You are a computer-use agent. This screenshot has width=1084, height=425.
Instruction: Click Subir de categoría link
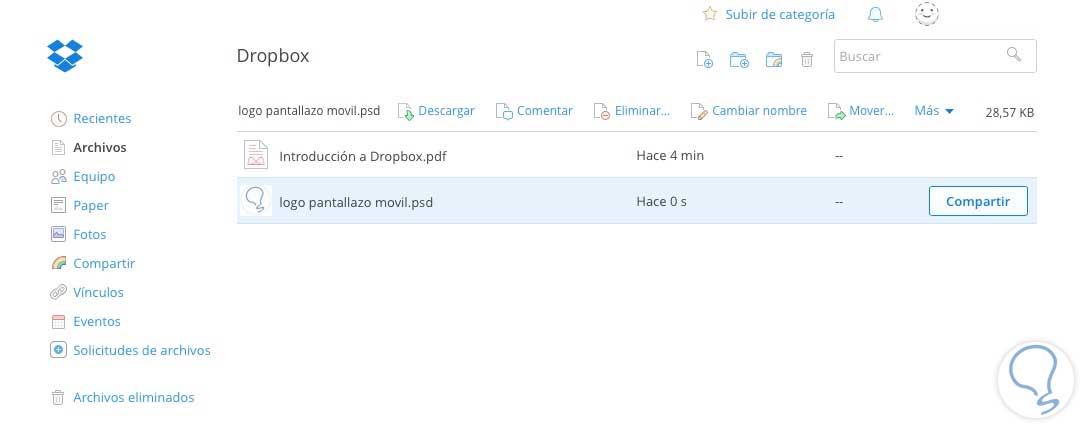780,14
